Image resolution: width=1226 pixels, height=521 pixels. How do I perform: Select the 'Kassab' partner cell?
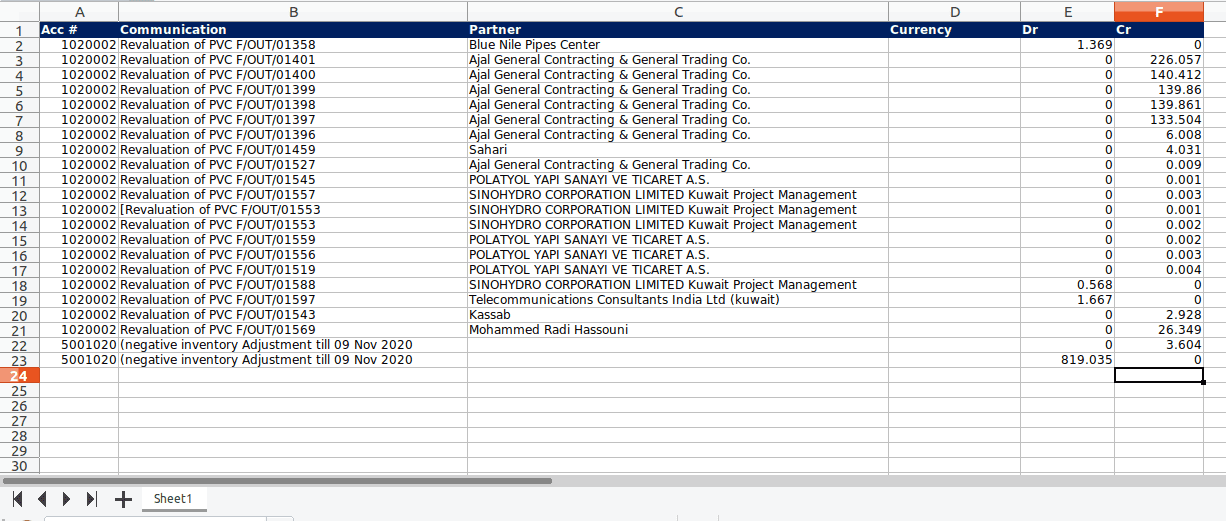pos(678,315)
